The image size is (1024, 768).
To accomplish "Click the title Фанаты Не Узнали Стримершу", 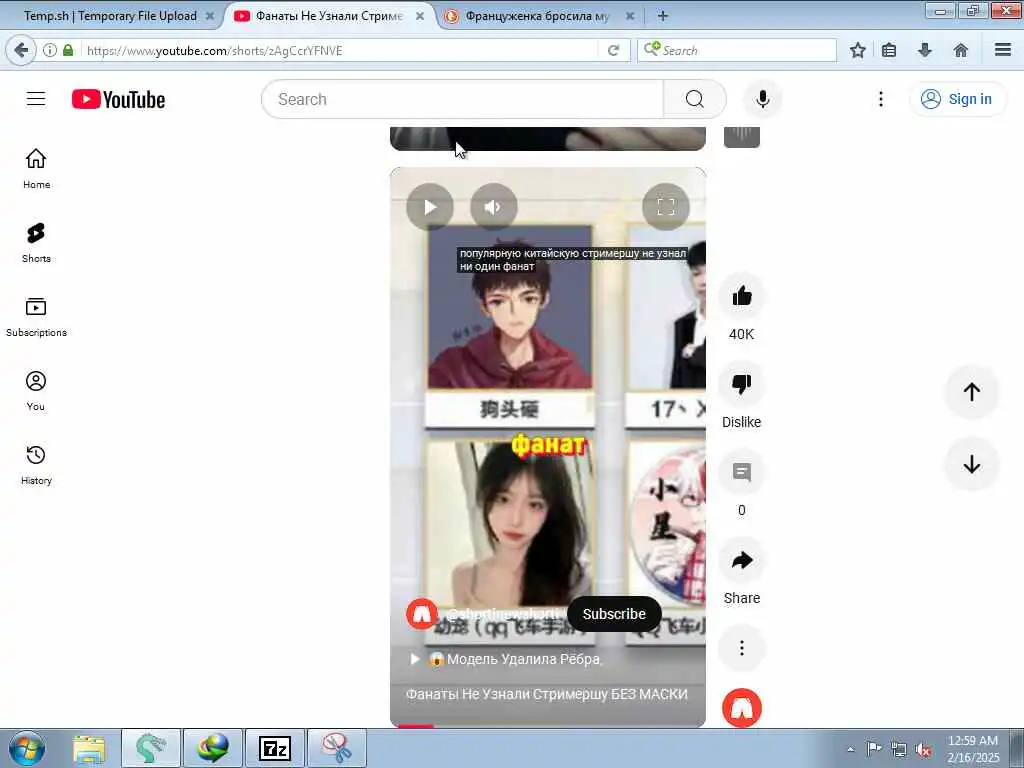I will click(x=547, y=694).
